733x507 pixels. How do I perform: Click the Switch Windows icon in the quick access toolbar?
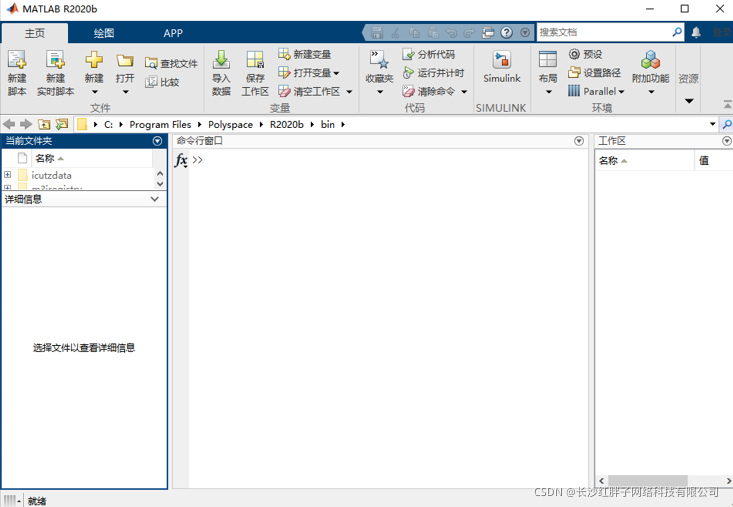[x=488, y=32]
